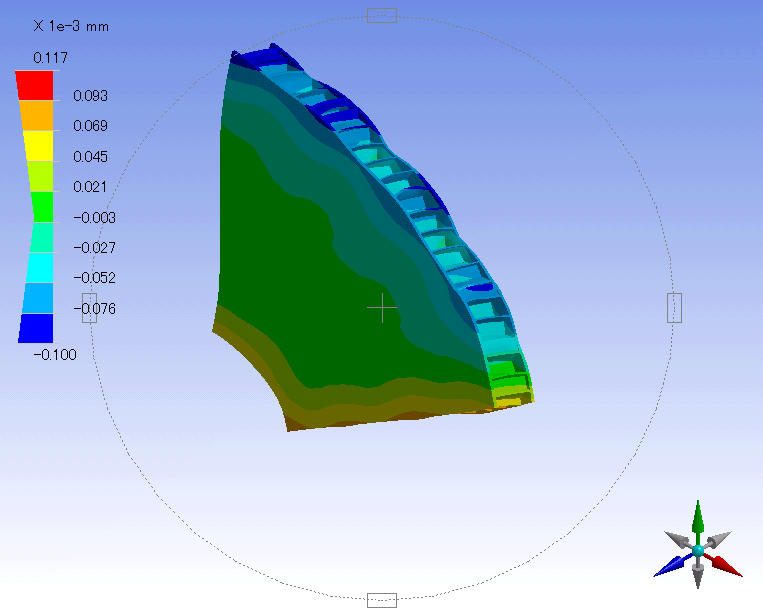
Task: Click the red legend color band
Action: pos(35,86)
